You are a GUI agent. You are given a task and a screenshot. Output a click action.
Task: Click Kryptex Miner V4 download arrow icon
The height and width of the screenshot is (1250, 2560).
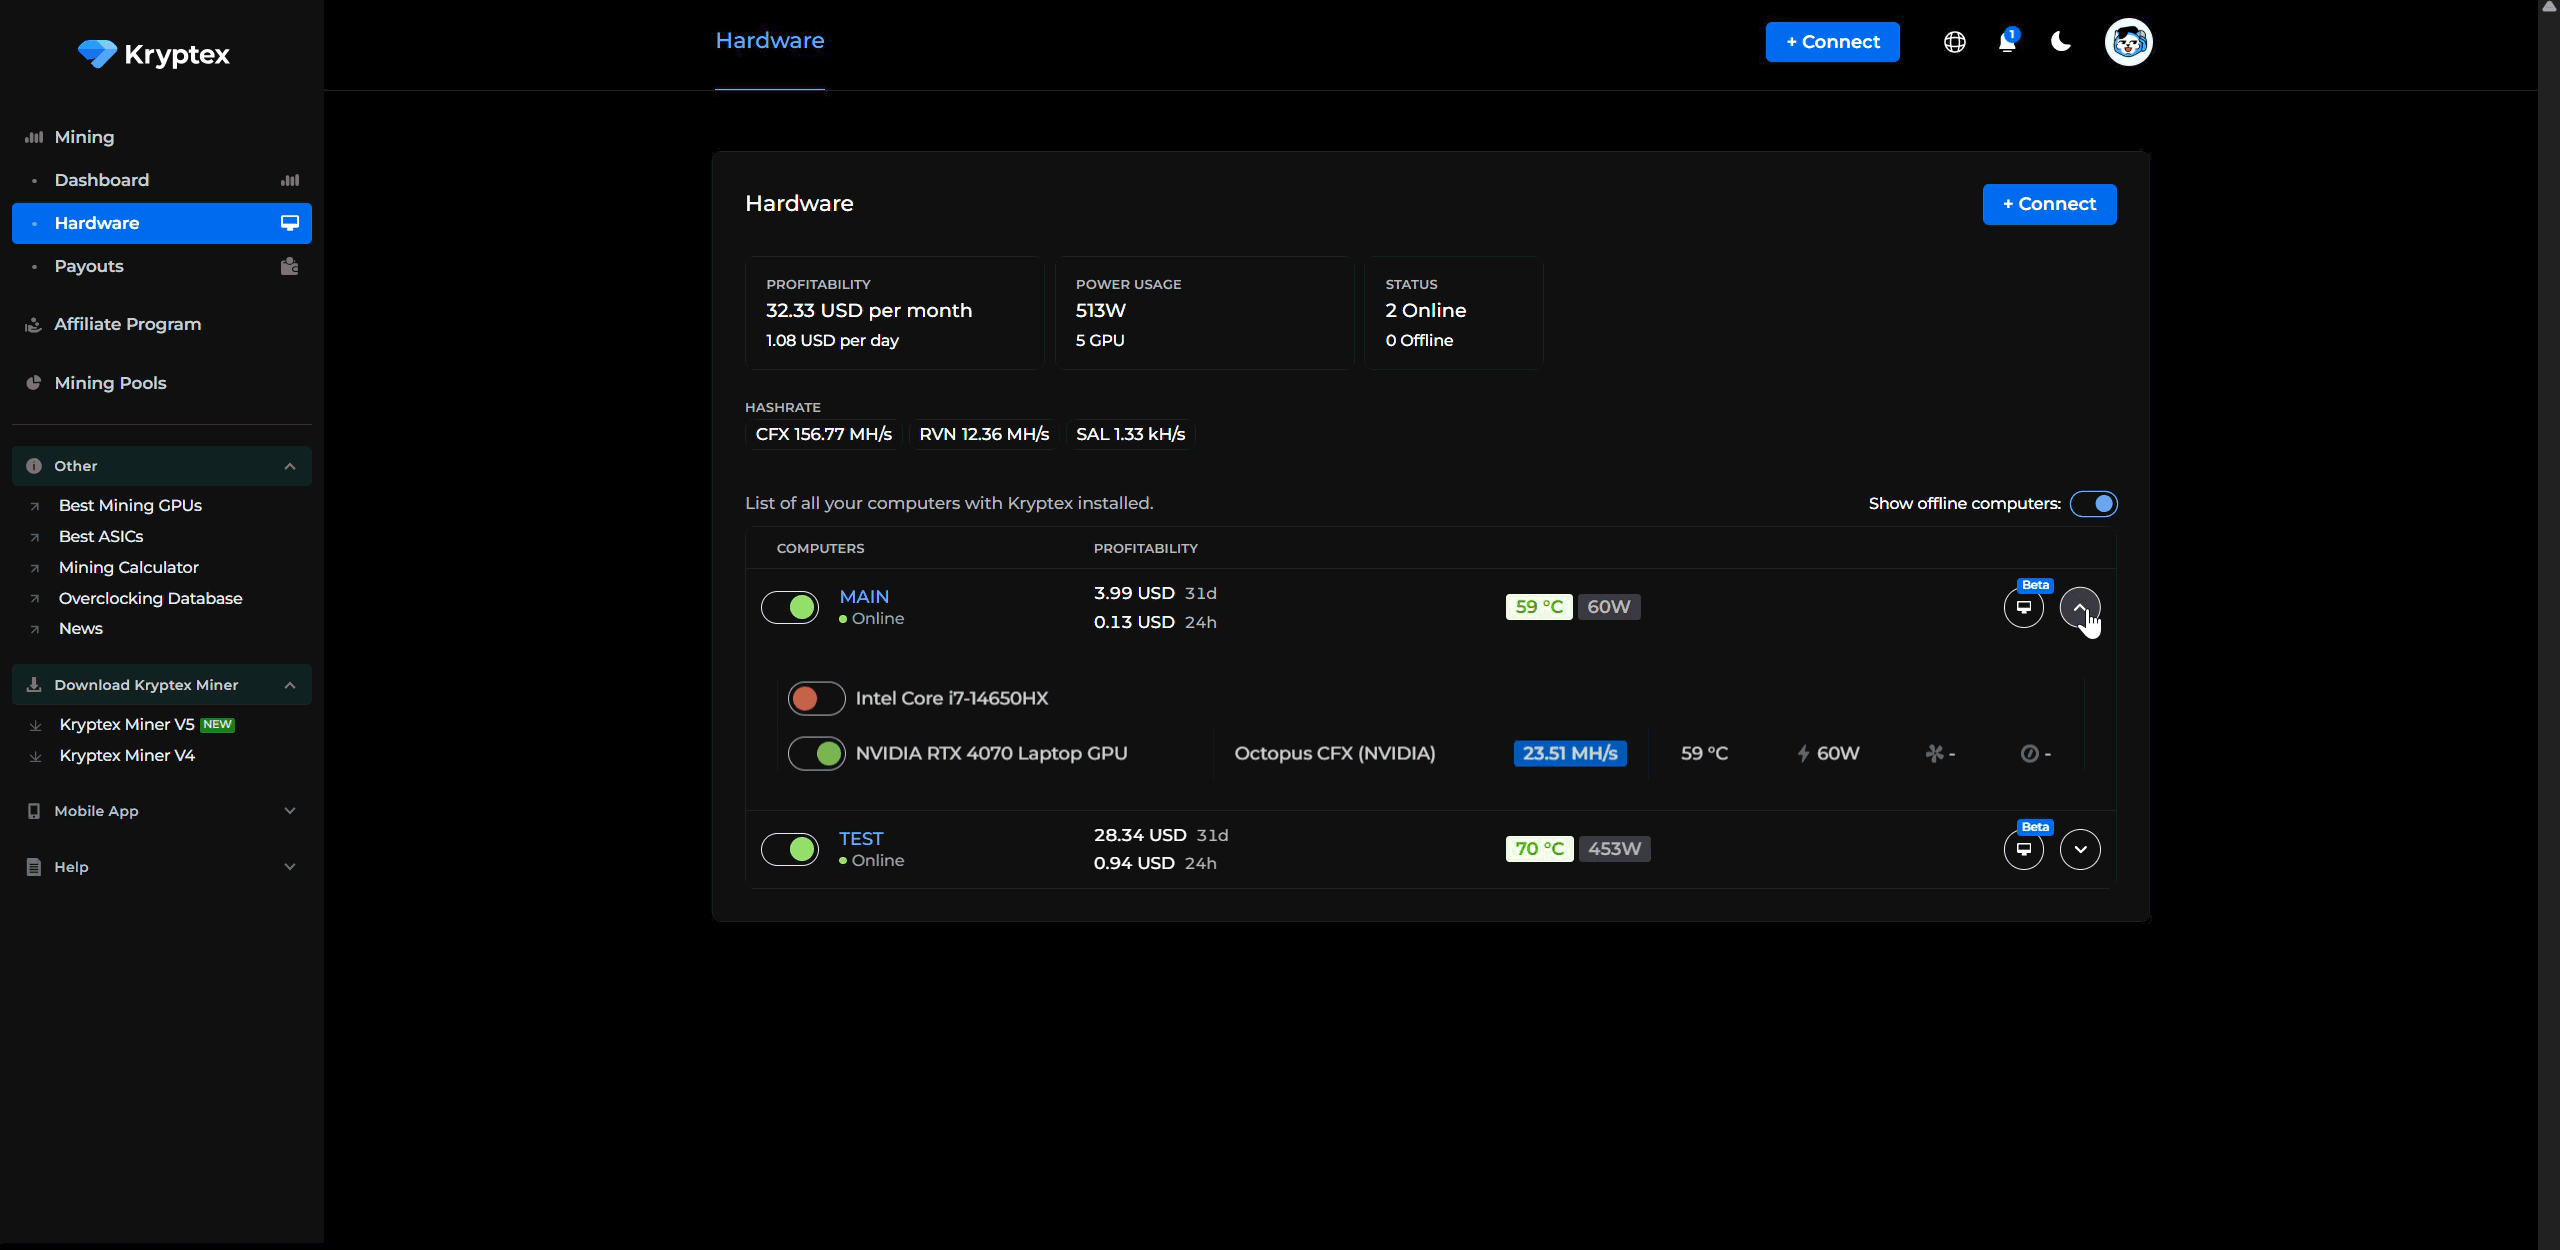[x=36, y=756]
